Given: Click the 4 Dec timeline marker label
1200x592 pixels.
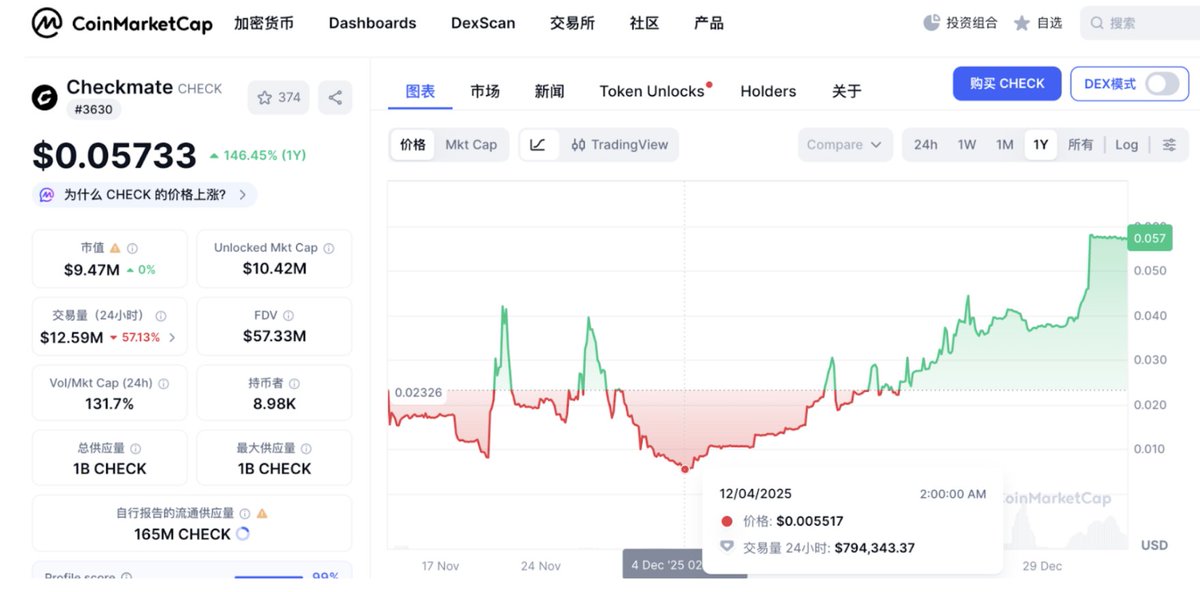Looking at the screenshot, I should point(684,565).
